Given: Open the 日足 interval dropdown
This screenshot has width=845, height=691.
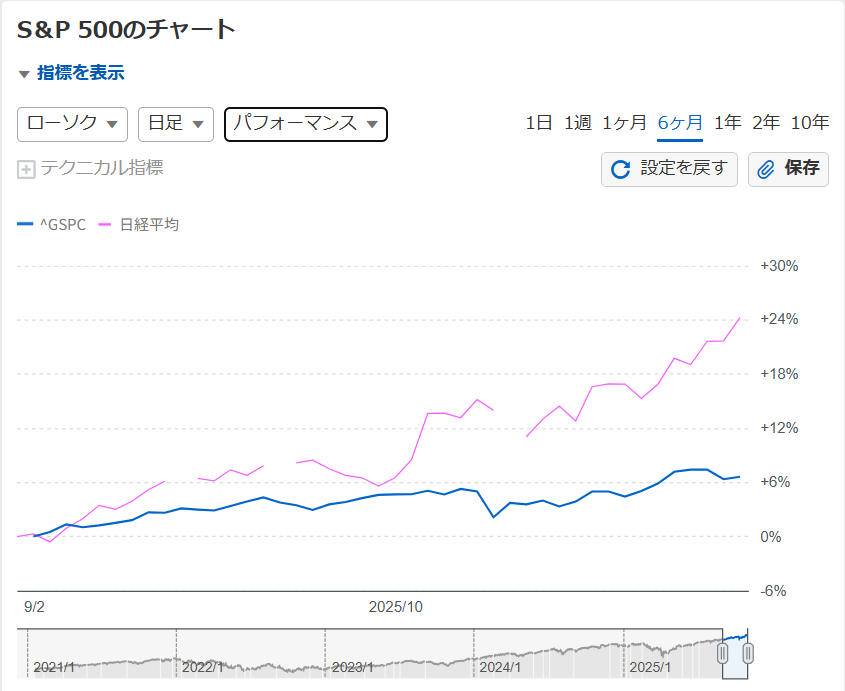Looking at the screenshot, I should (x=175, y=124).
